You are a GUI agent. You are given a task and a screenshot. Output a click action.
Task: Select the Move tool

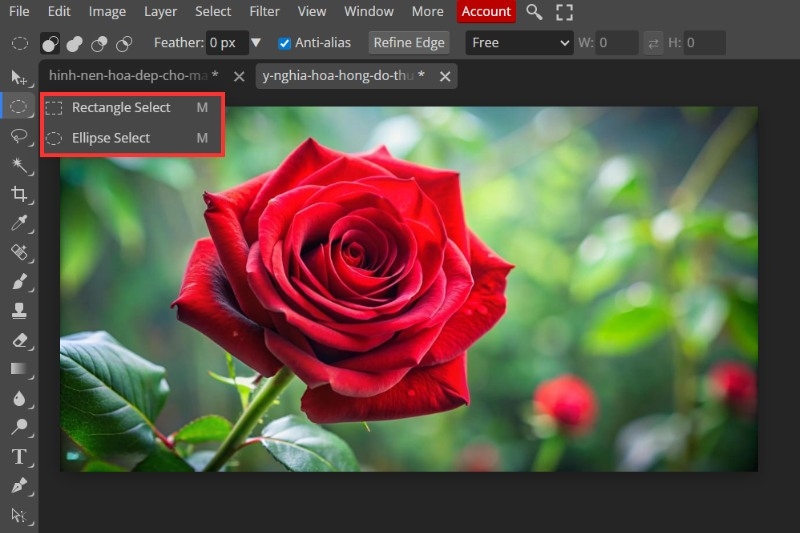click(19, 78)
